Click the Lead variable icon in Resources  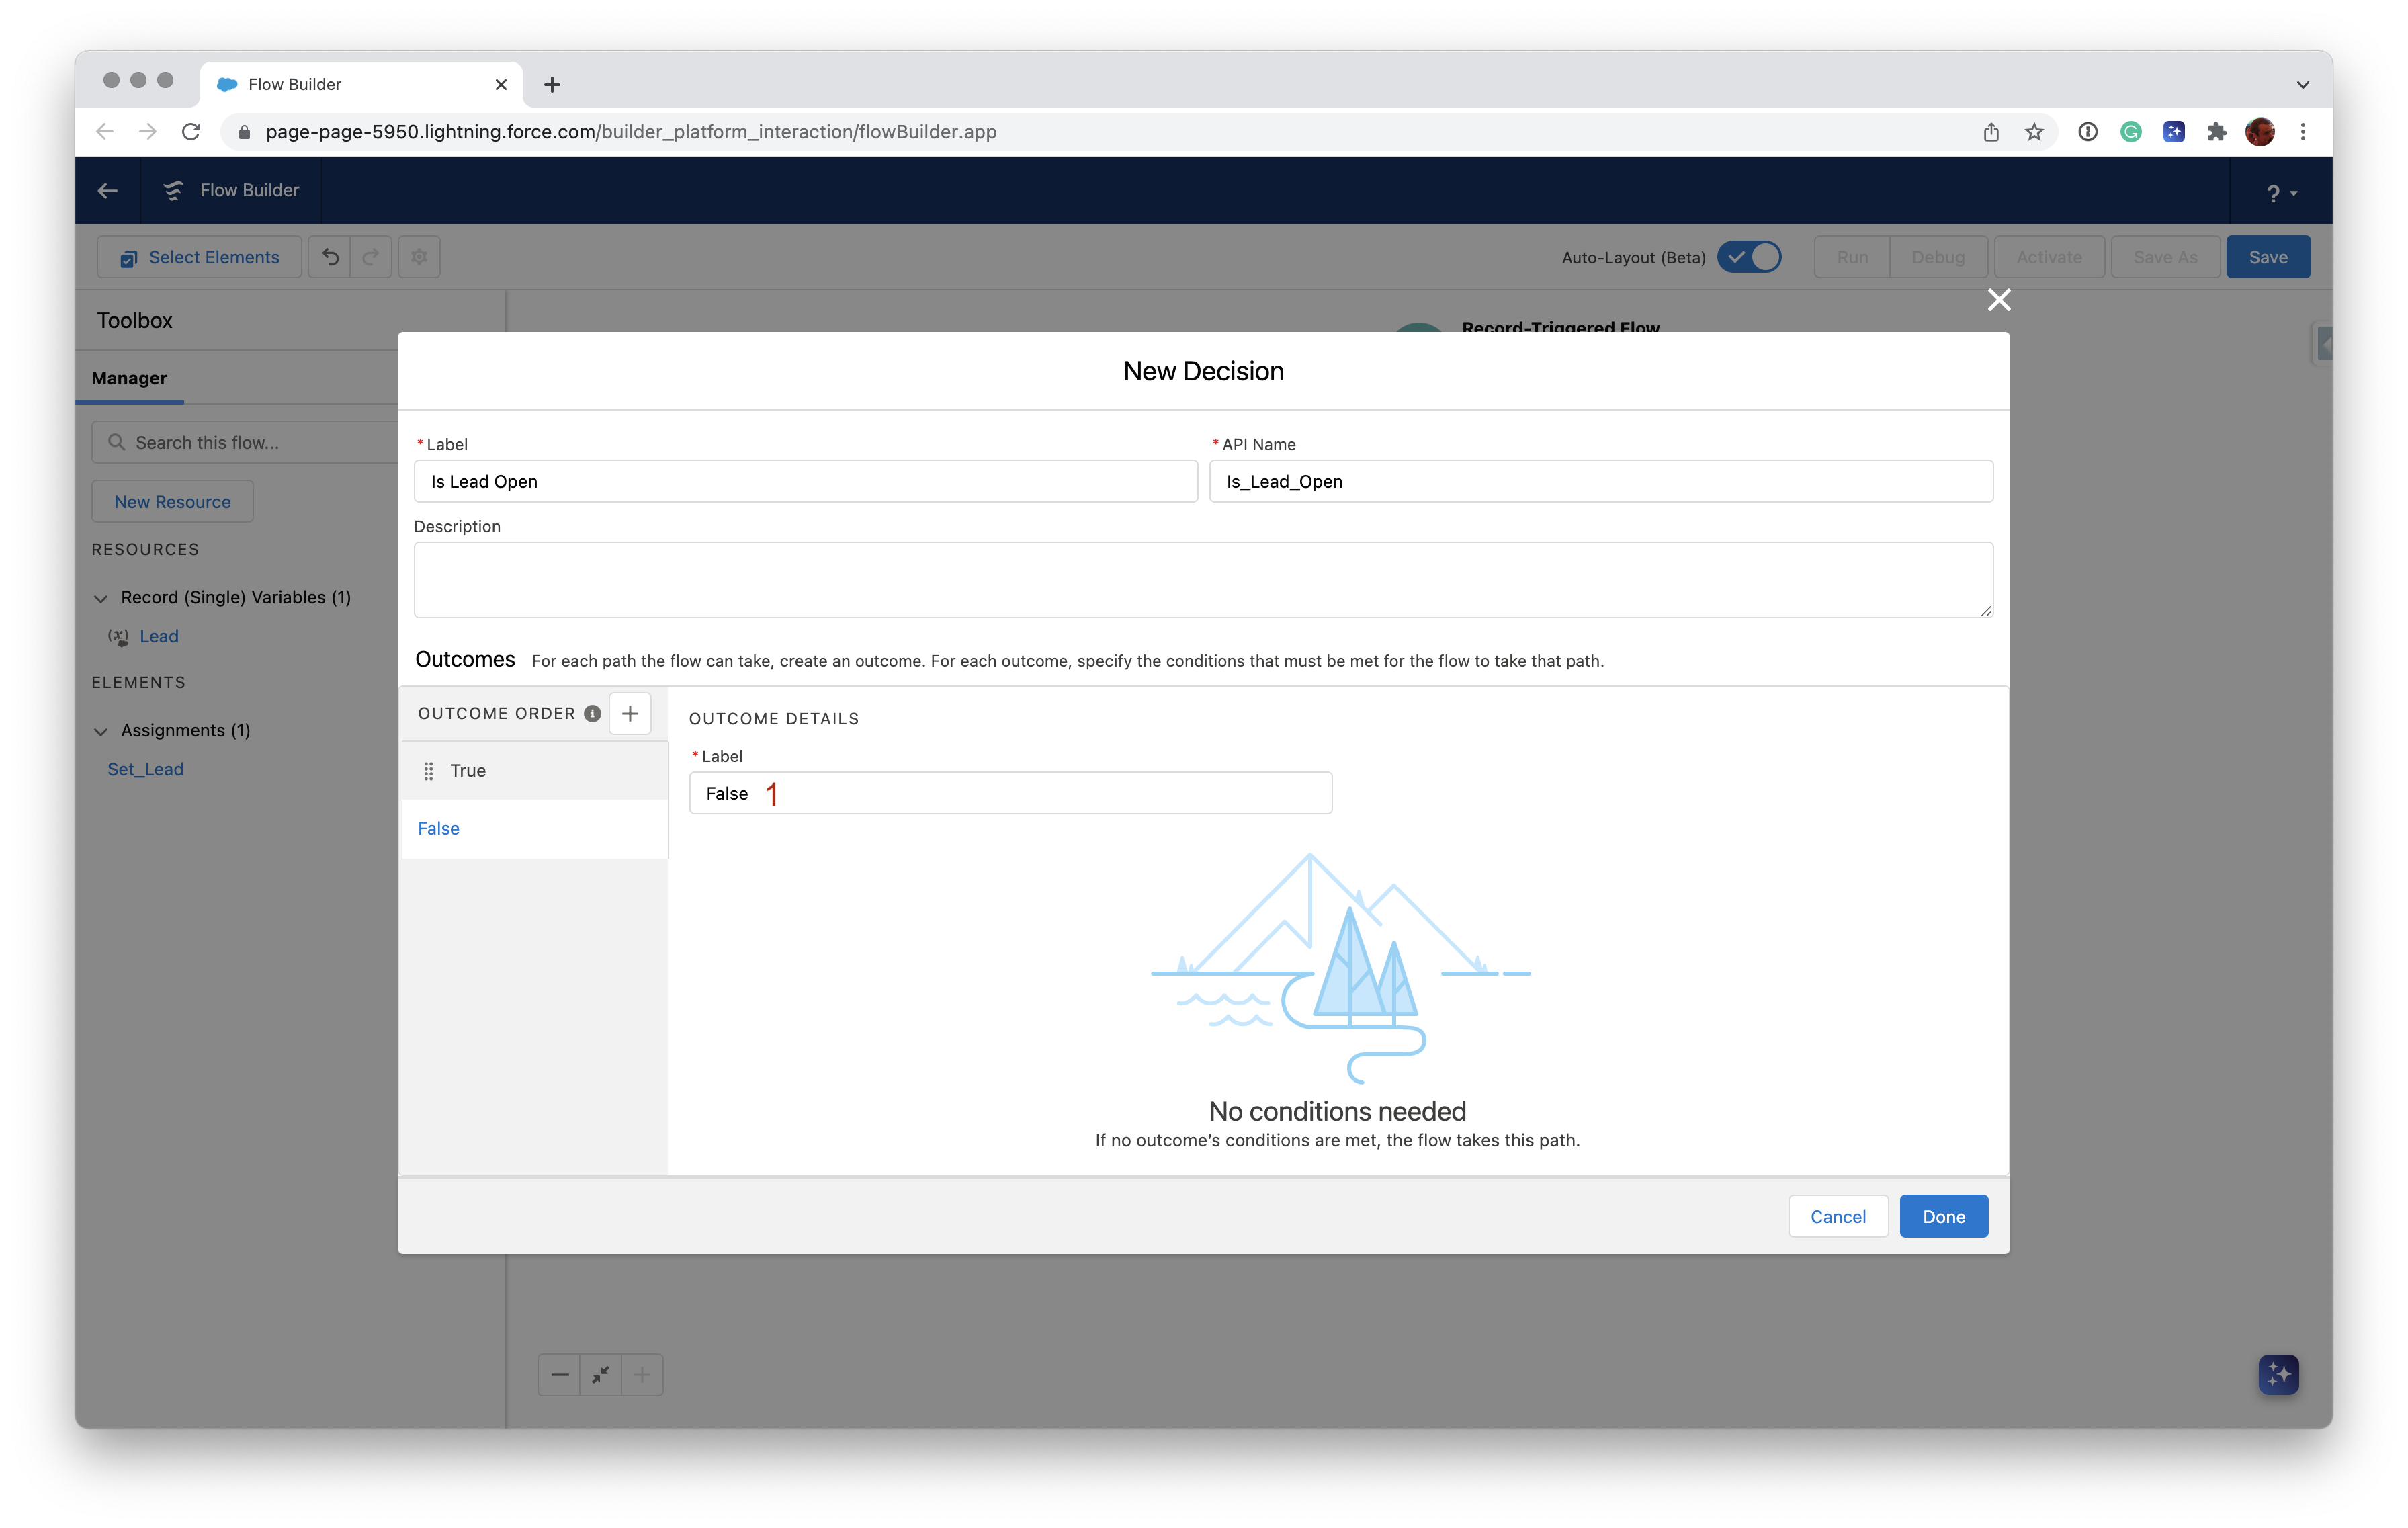118,636
